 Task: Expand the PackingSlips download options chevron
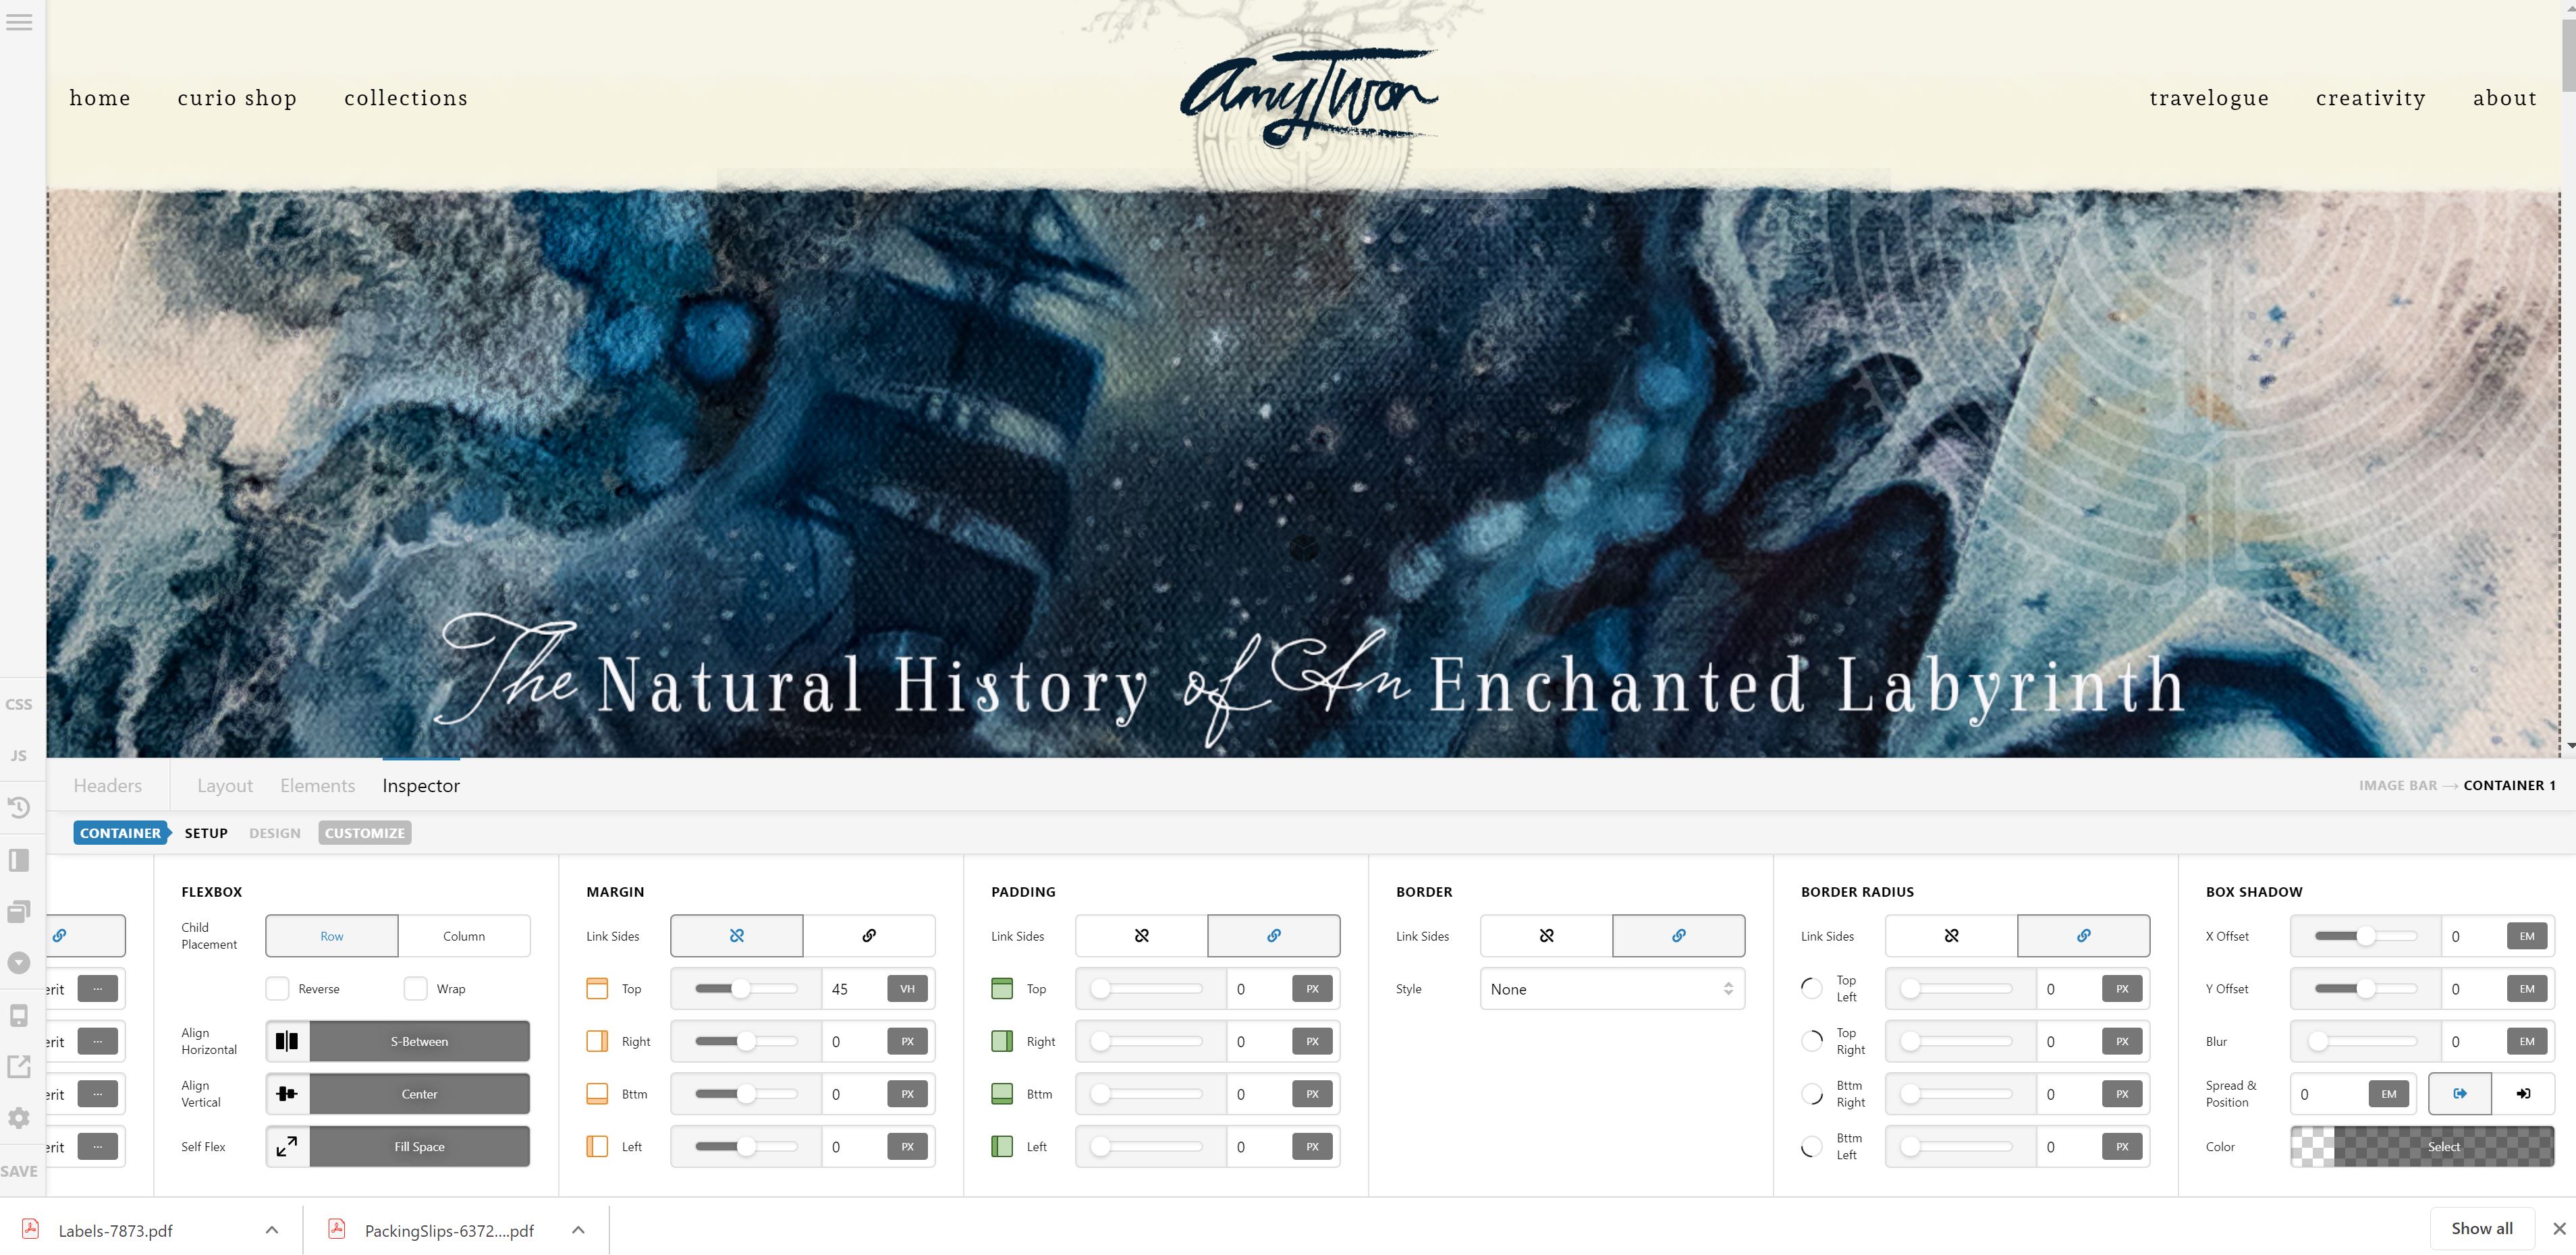pos(578,1230)
